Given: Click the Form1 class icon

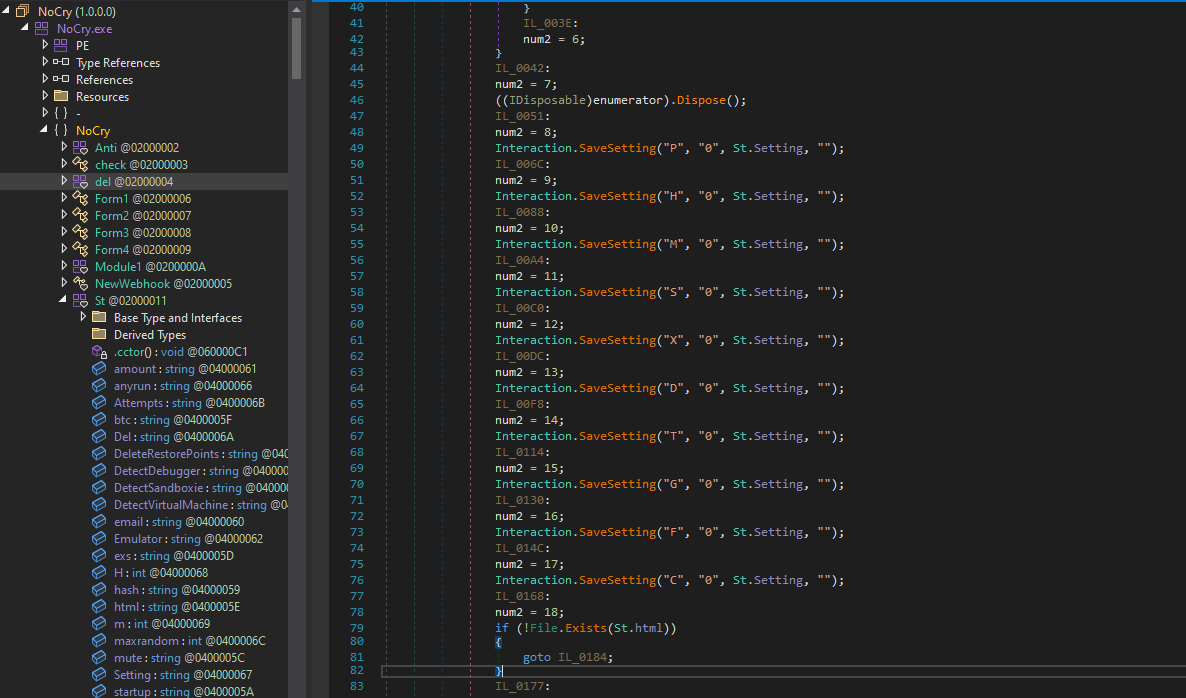Looking at the screenshot, I should click(80, 199).
